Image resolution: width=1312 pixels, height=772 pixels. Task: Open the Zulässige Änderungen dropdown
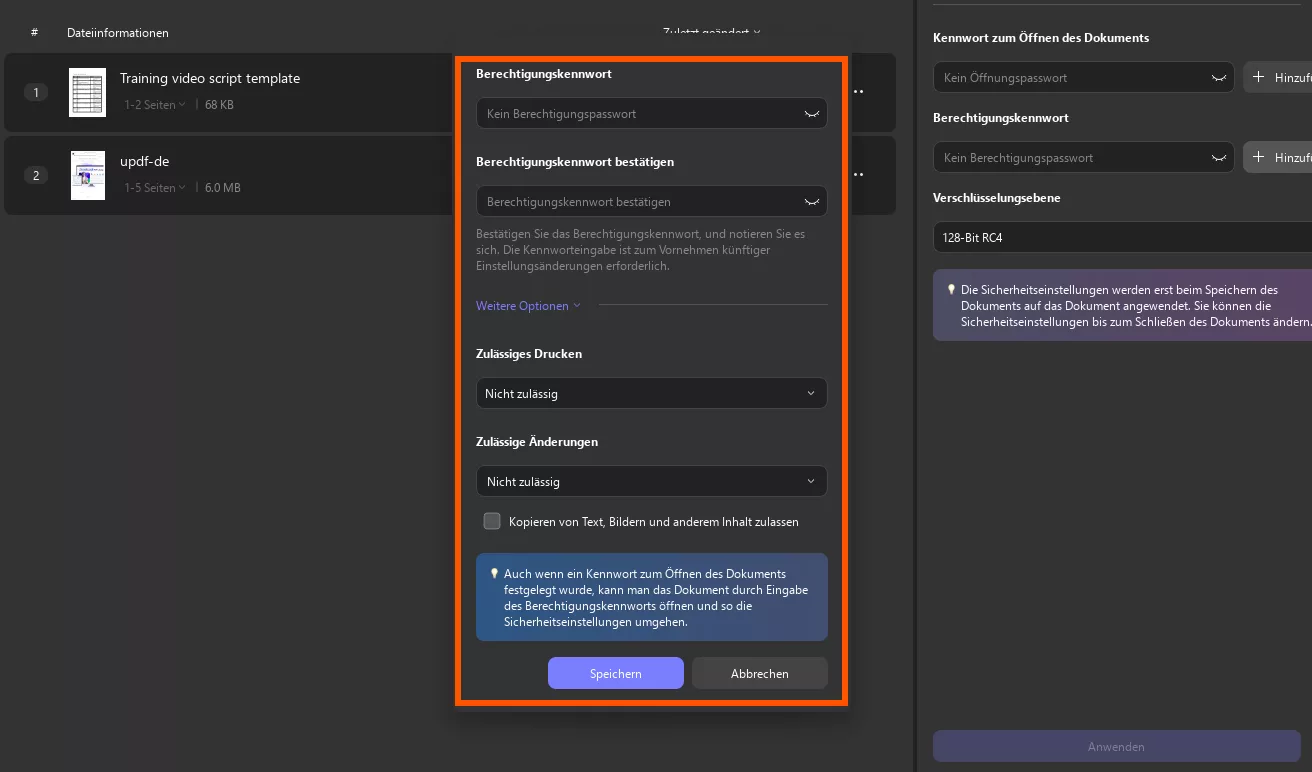pyautogui.click(x=651, y=481)
